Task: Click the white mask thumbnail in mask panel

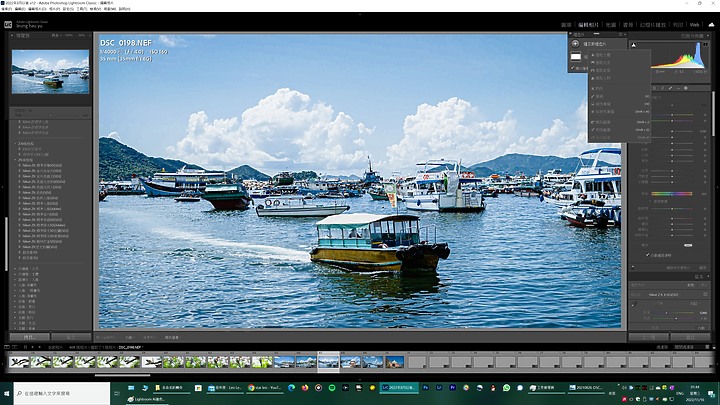Action: (x=576, y=56)
